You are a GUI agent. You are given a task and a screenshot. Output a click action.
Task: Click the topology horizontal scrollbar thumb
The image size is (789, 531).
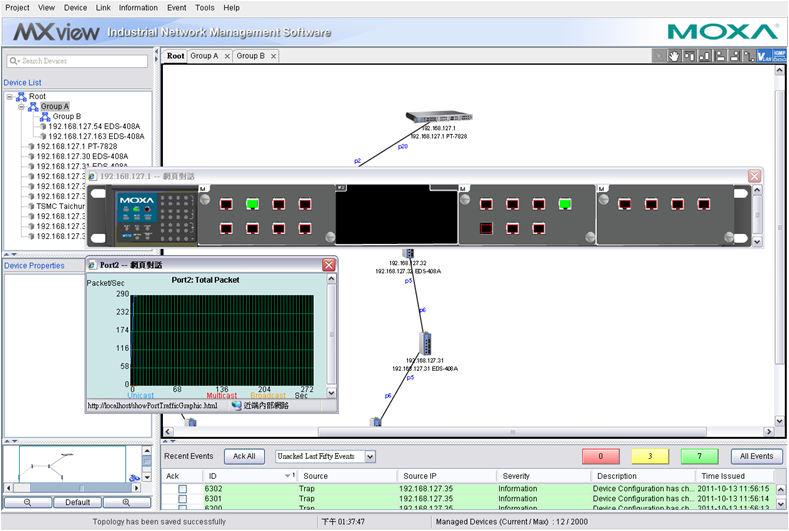pyautogui.click(x=512, y=432)
